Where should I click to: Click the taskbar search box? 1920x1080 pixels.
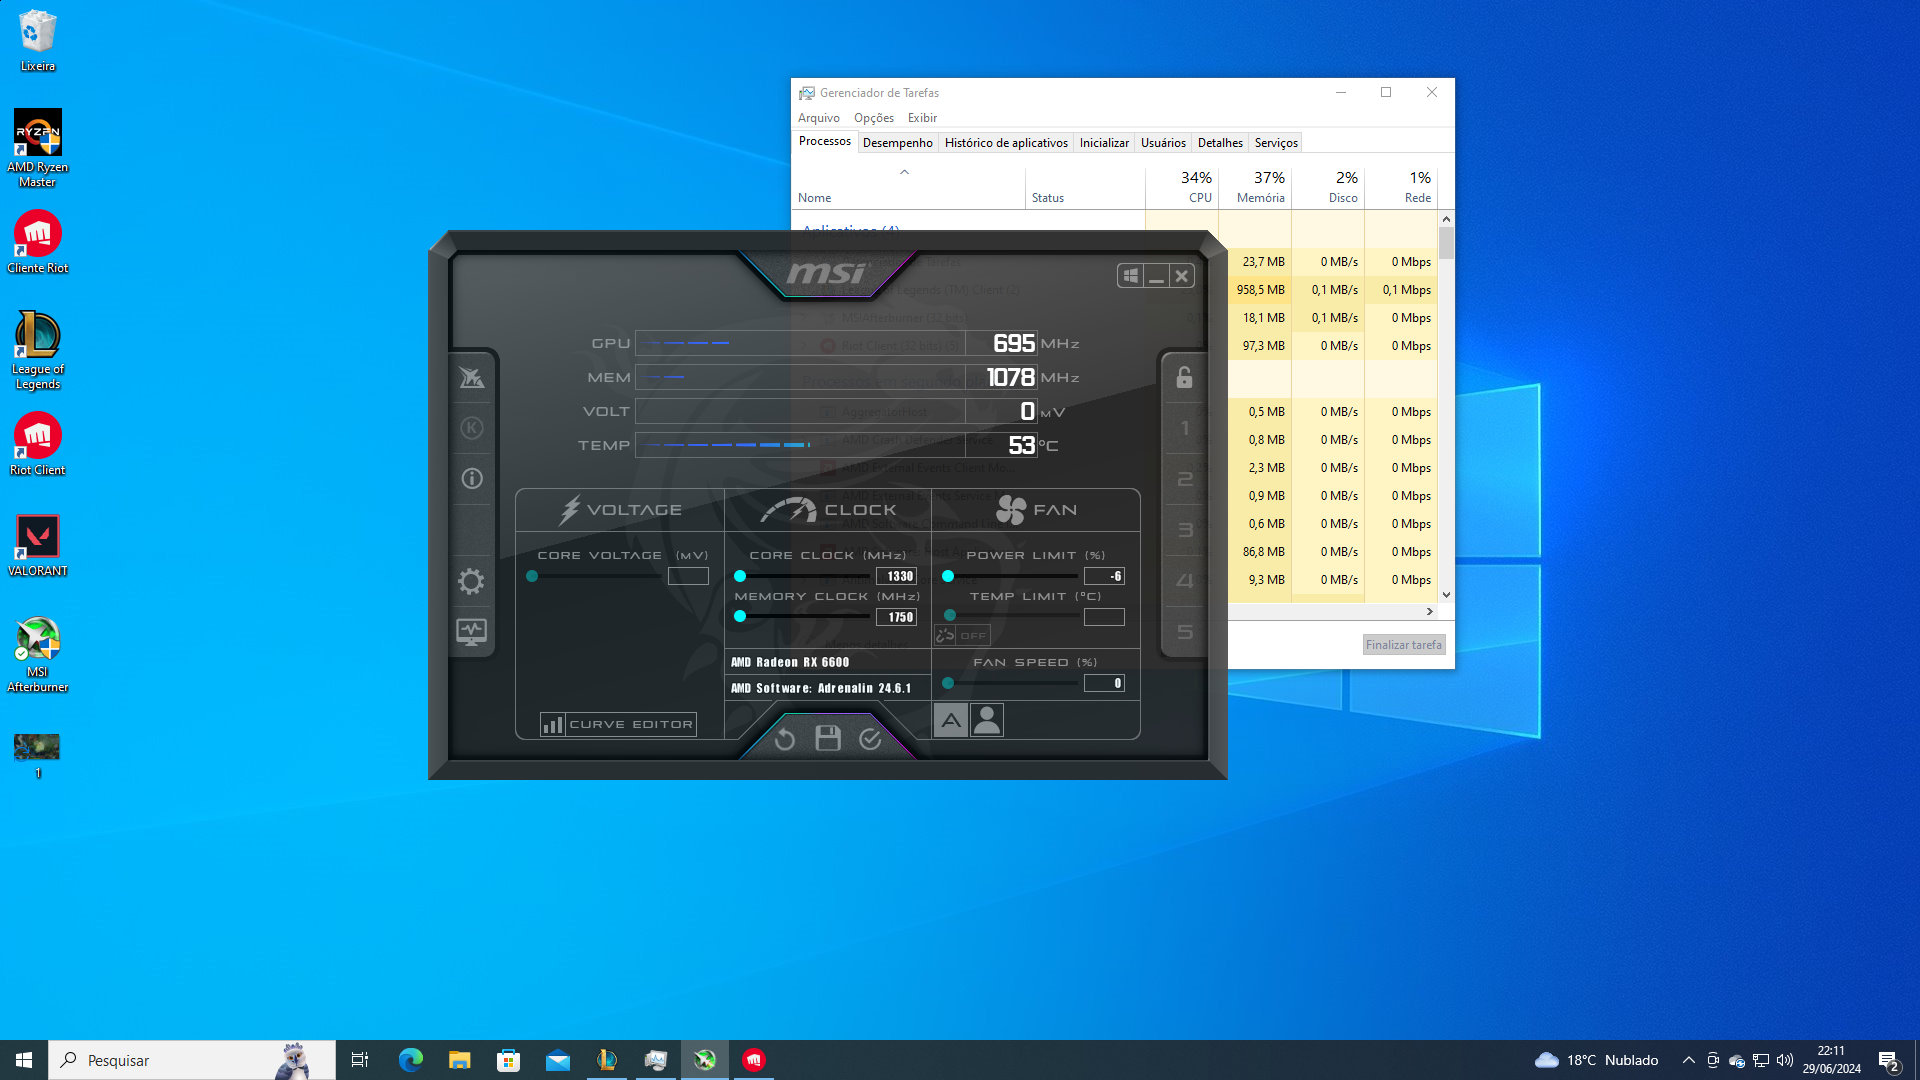(x=192, y=1060)
